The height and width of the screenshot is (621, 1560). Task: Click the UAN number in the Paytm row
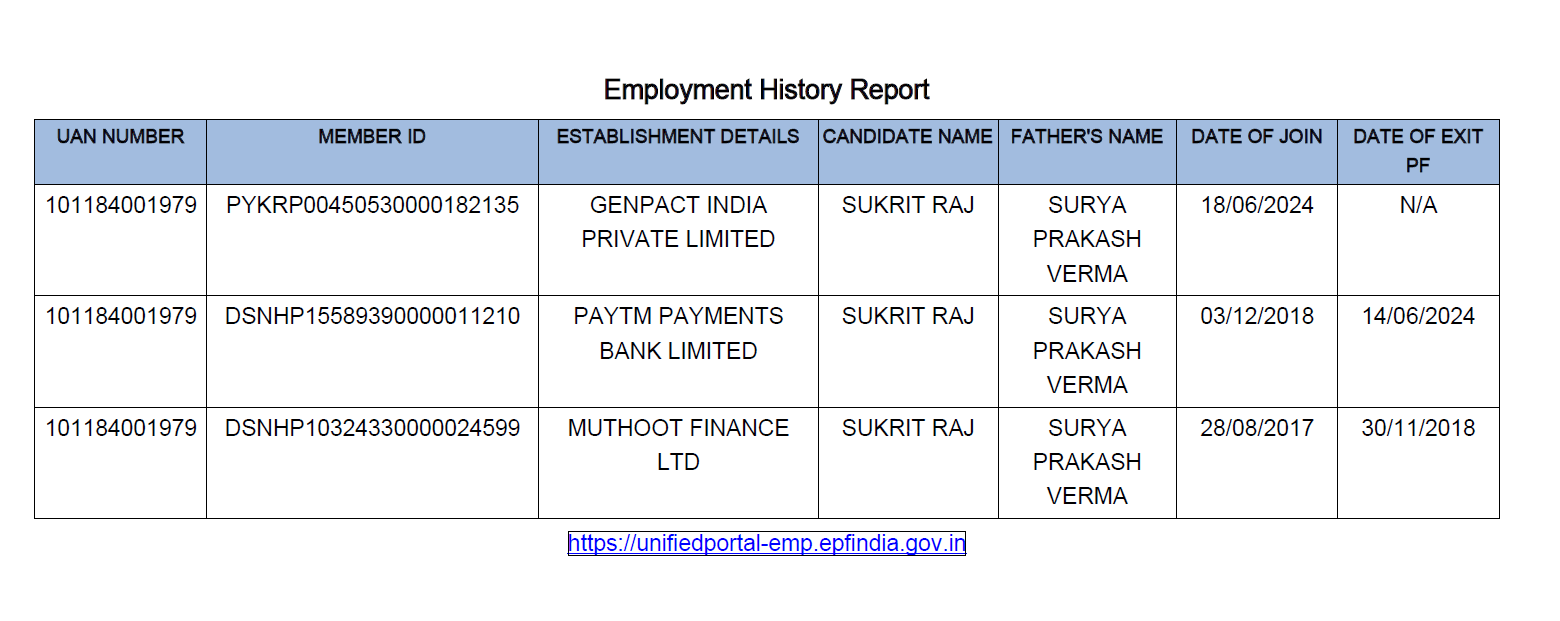tap(121, 316)
